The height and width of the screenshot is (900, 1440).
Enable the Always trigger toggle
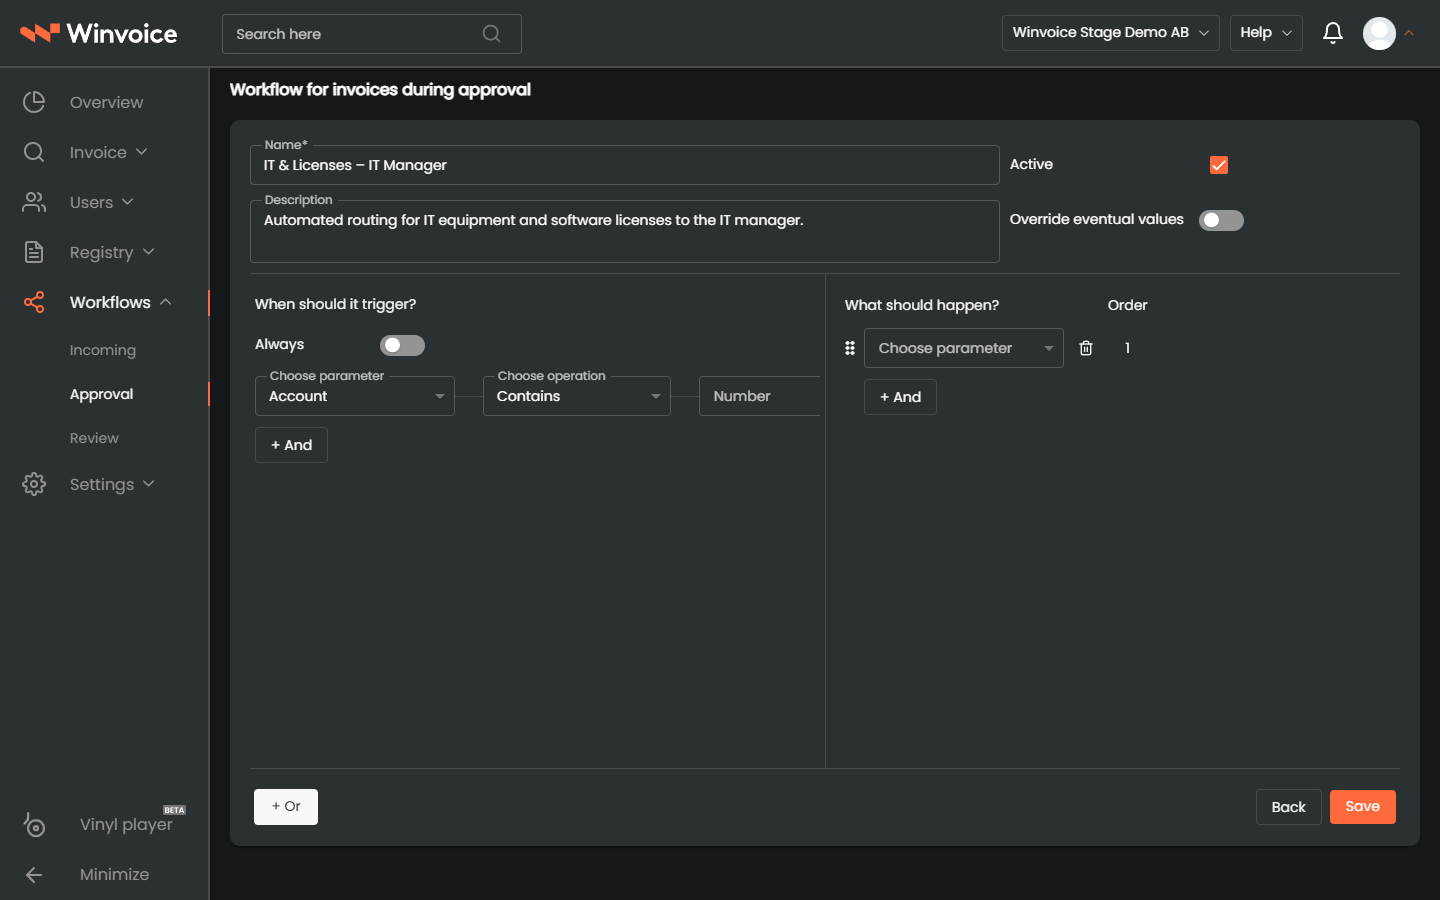pos(402,345)
